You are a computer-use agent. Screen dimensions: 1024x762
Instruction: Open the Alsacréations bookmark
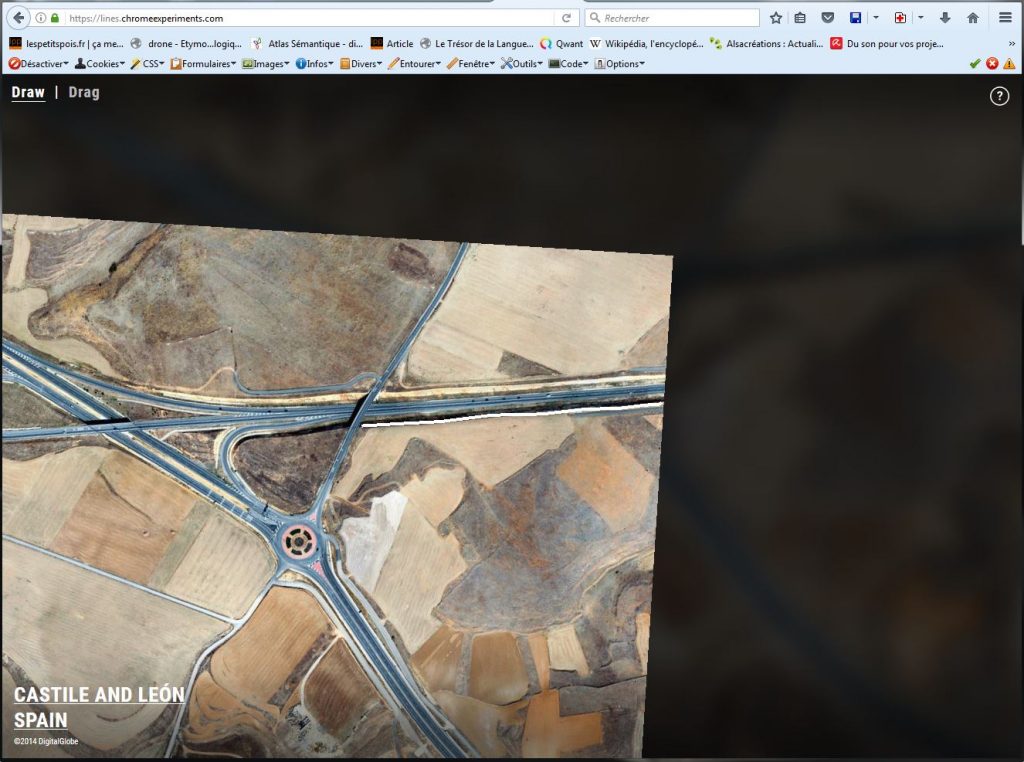click(767, 44)
